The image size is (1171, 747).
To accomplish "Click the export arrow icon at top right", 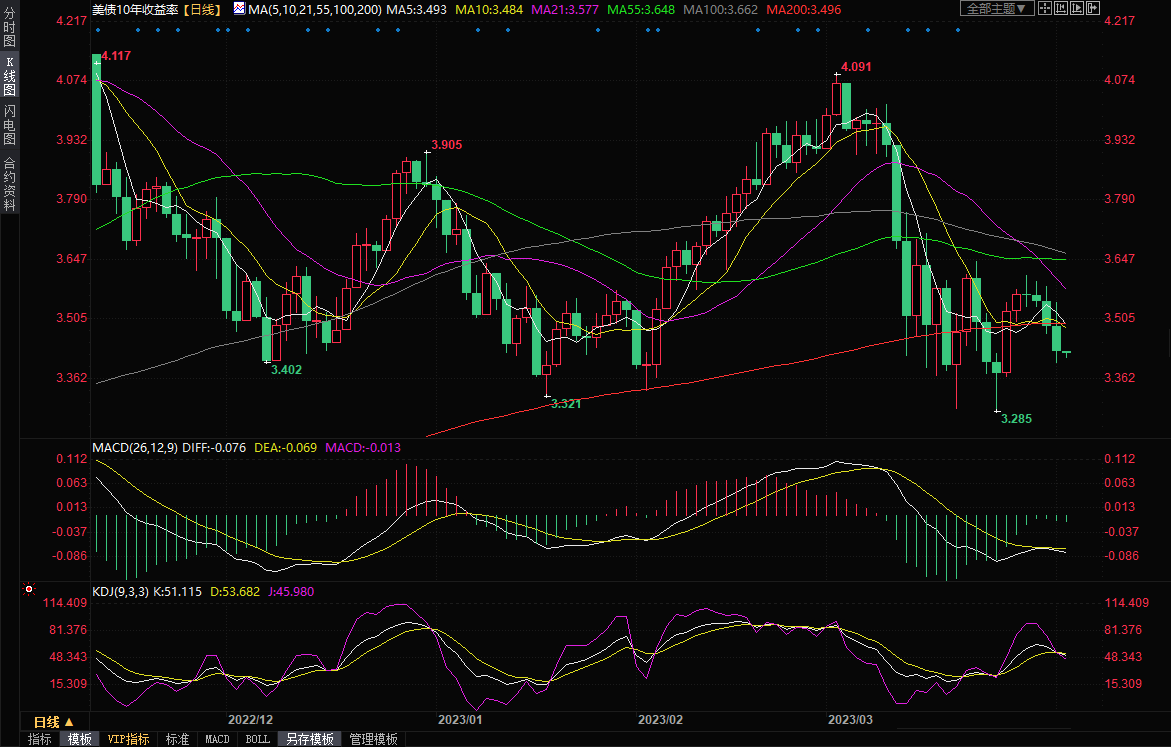I will point(1094,8).
